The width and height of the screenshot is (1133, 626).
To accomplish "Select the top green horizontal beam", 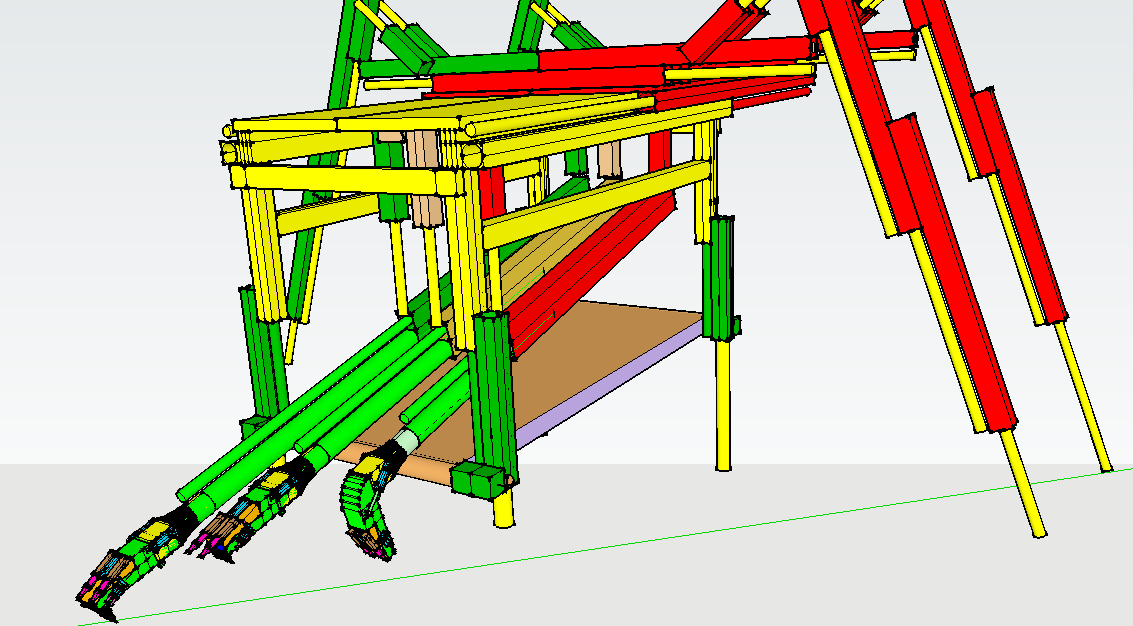I will tap(448, 65).
